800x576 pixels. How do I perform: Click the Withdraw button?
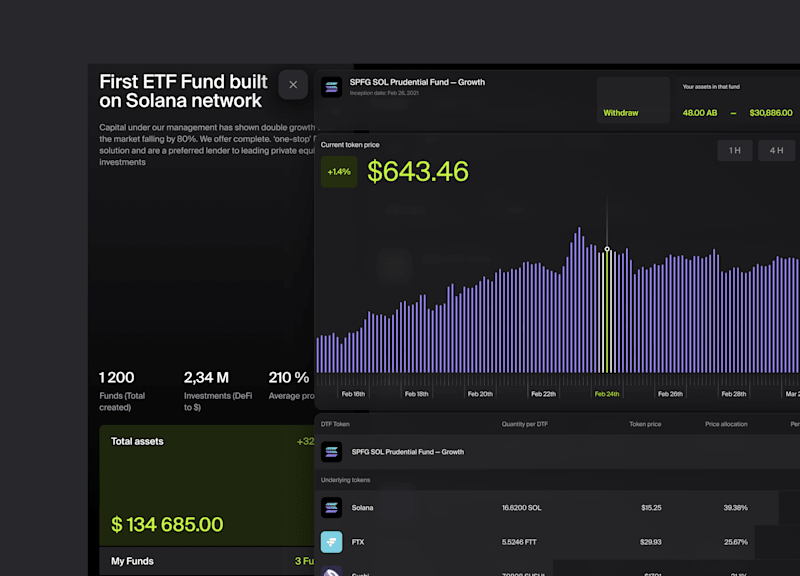coord(633,100)
